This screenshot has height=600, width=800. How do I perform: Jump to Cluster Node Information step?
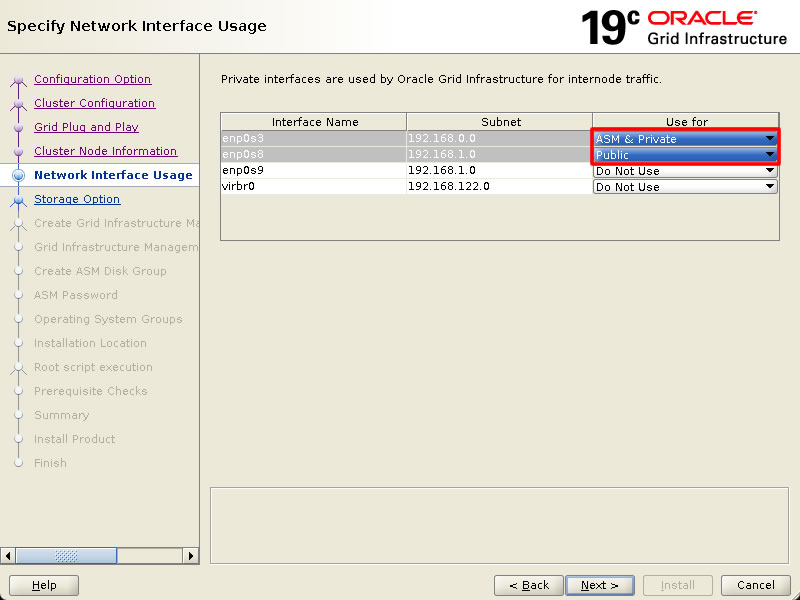pos(106,151)
